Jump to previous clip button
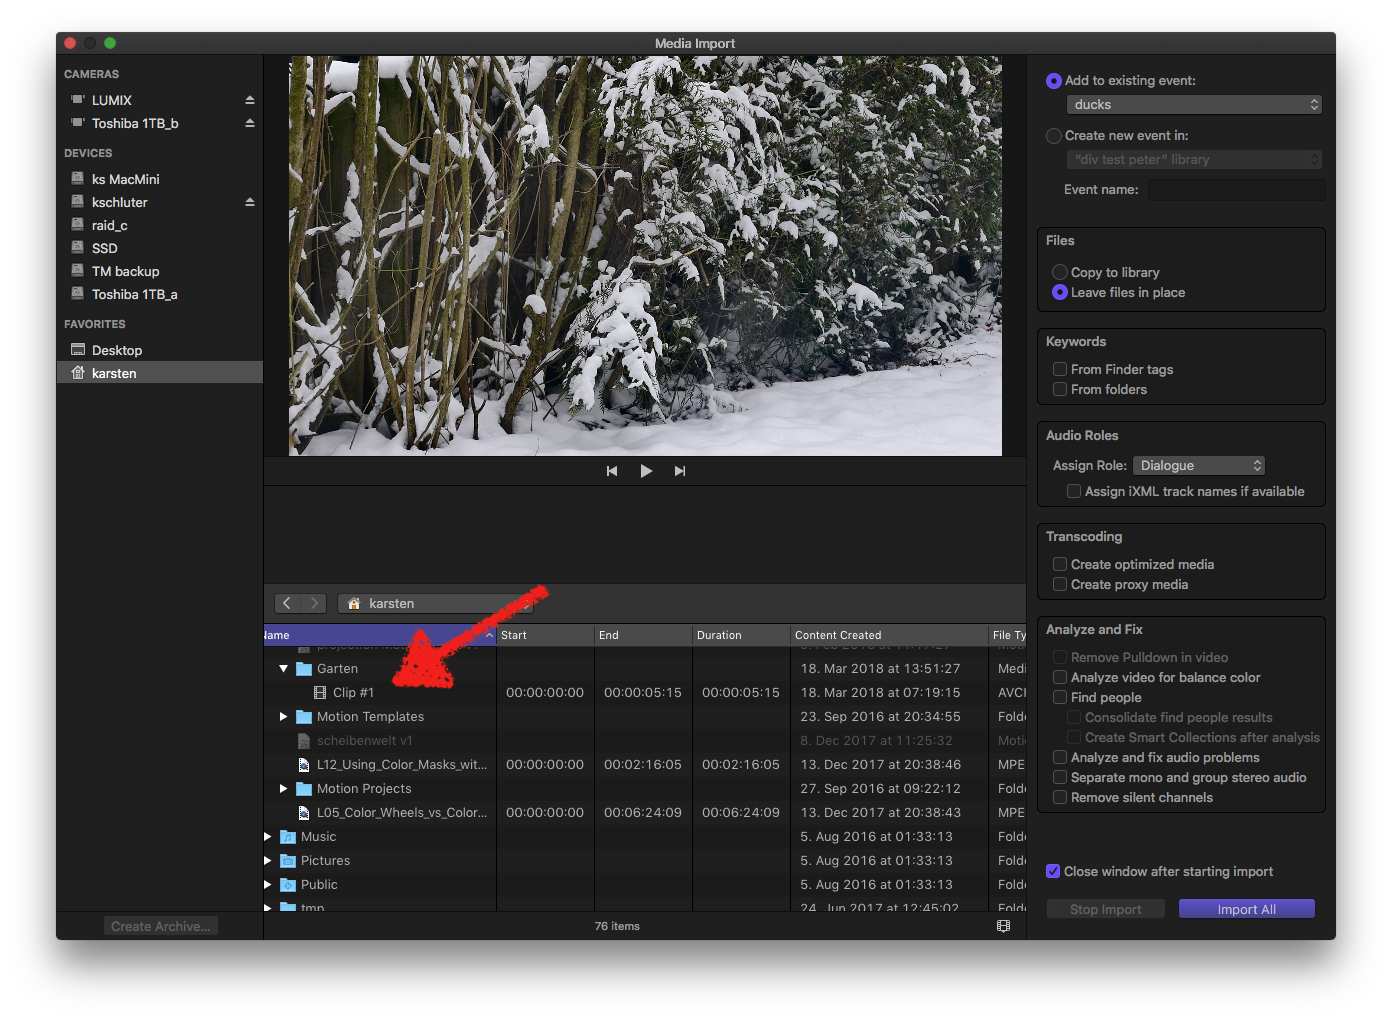Viewport: 1392px width, 1020px height. tap(612, 471)
